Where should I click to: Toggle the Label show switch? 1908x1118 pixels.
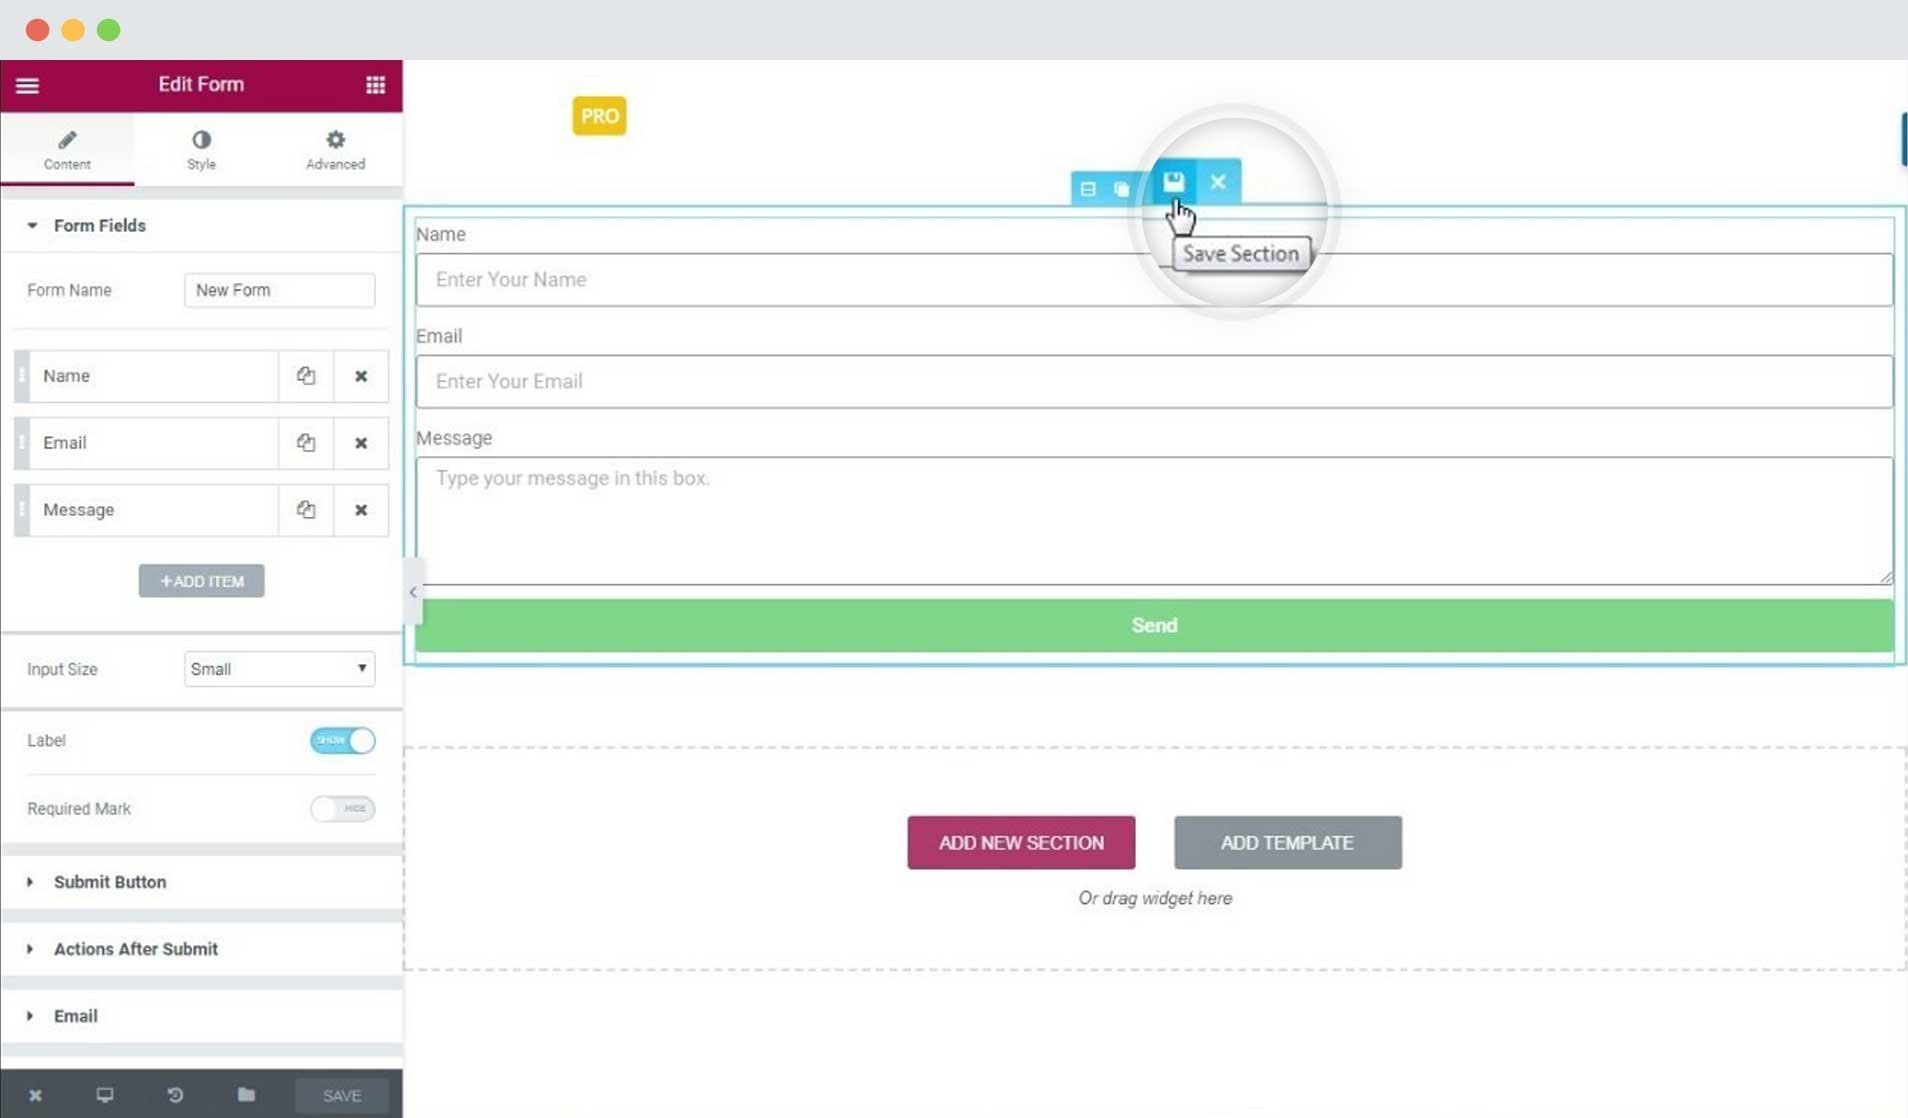(x=342, y=740)
